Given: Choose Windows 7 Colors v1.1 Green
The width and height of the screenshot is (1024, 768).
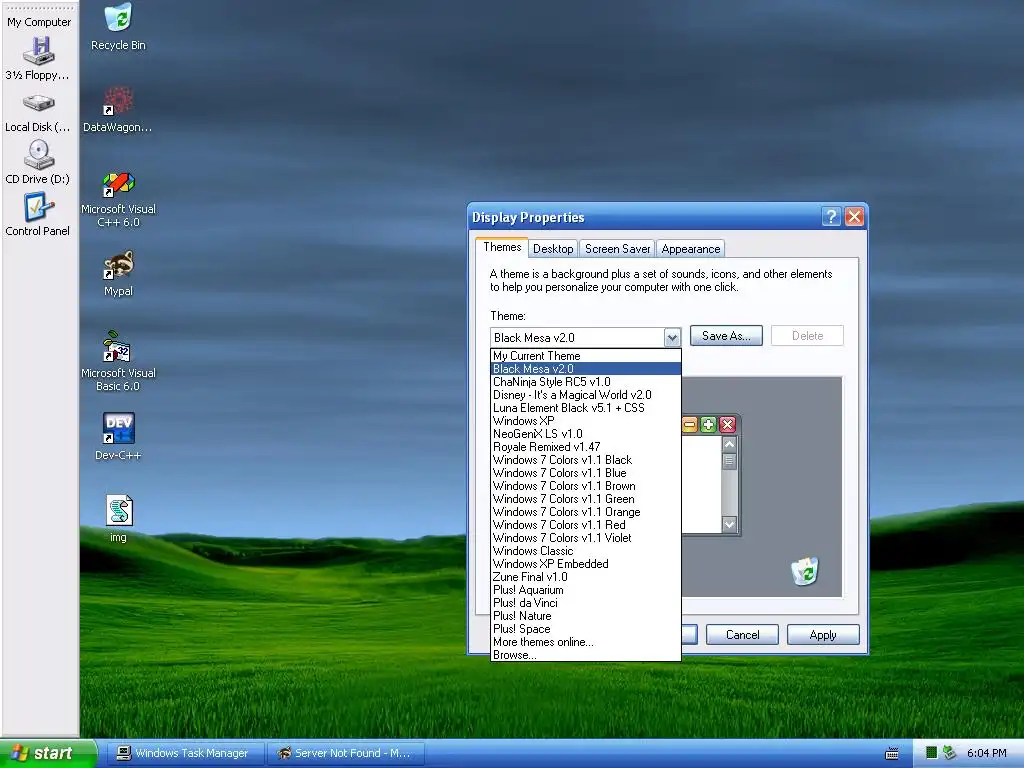Looking at the screenshot, I should (586, 499).
